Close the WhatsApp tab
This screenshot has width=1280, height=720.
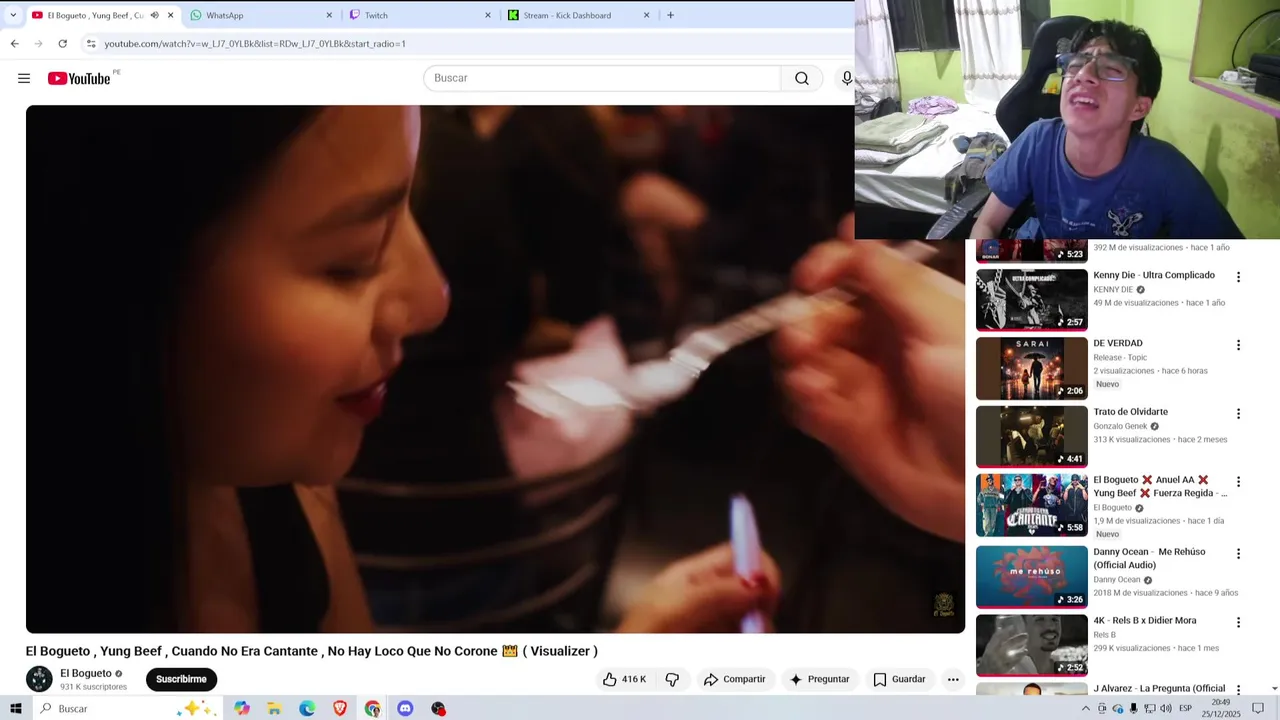click(x=329, y=15)
